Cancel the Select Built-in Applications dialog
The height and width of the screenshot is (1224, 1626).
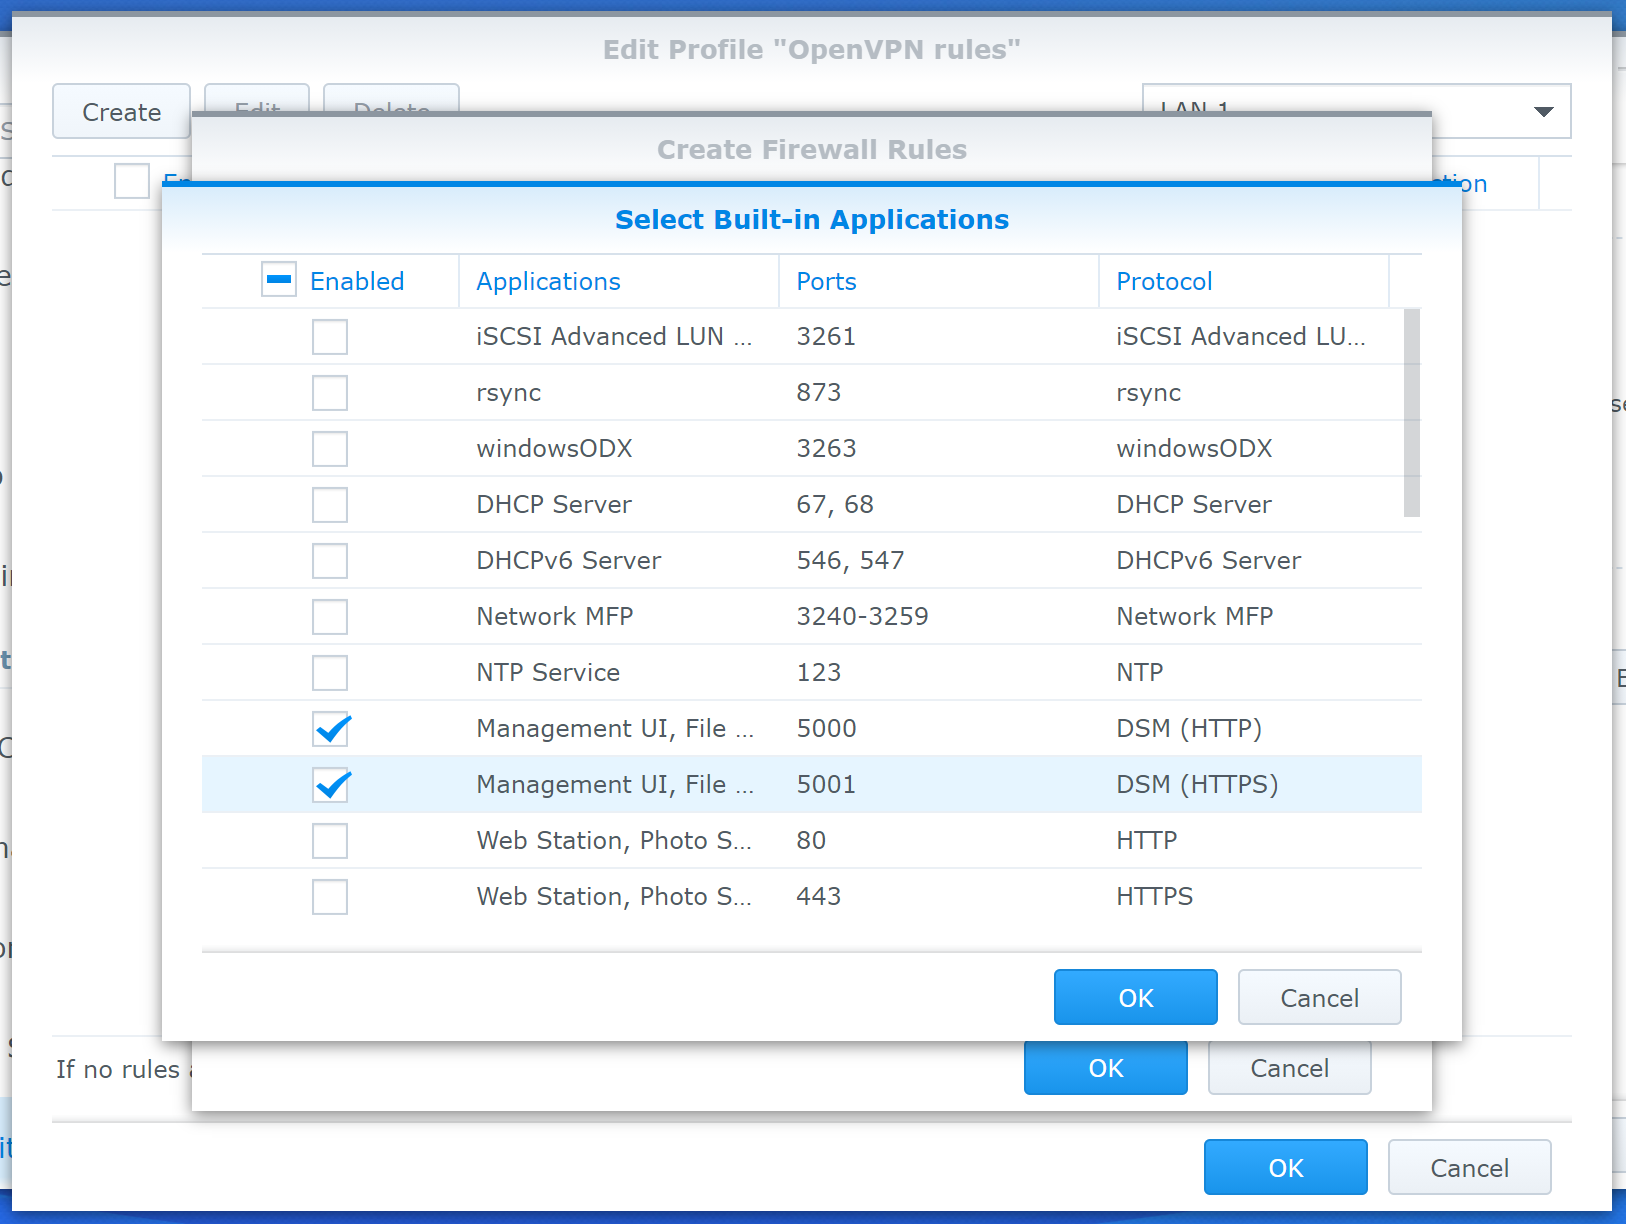1319,997
